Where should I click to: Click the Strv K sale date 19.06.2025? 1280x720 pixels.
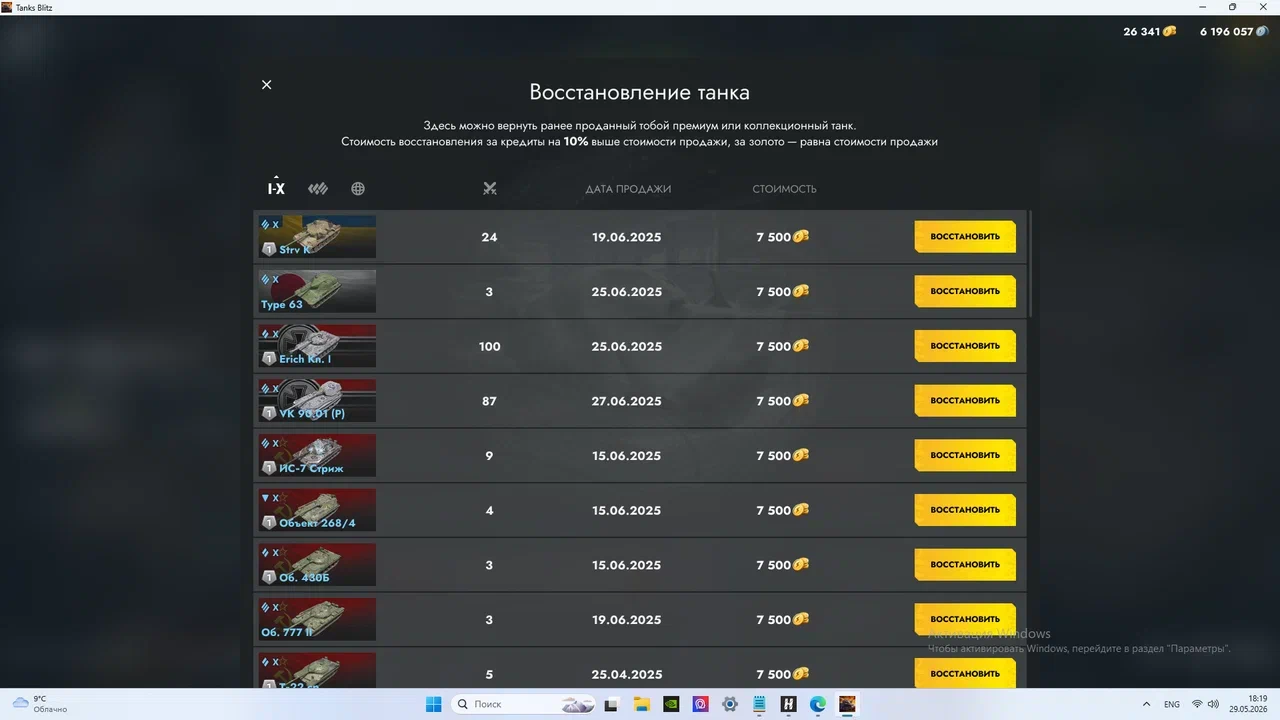(x=627, y=237)
